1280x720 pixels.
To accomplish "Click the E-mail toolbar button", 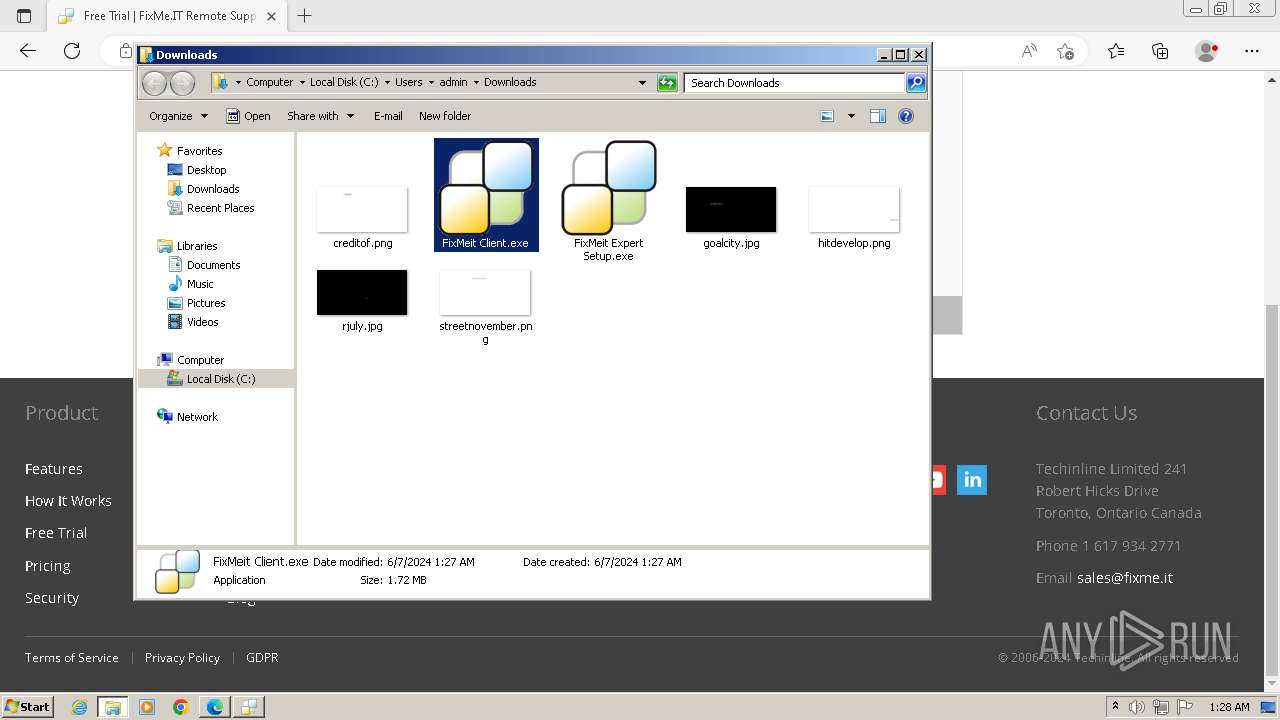I will tap(388, 116).
